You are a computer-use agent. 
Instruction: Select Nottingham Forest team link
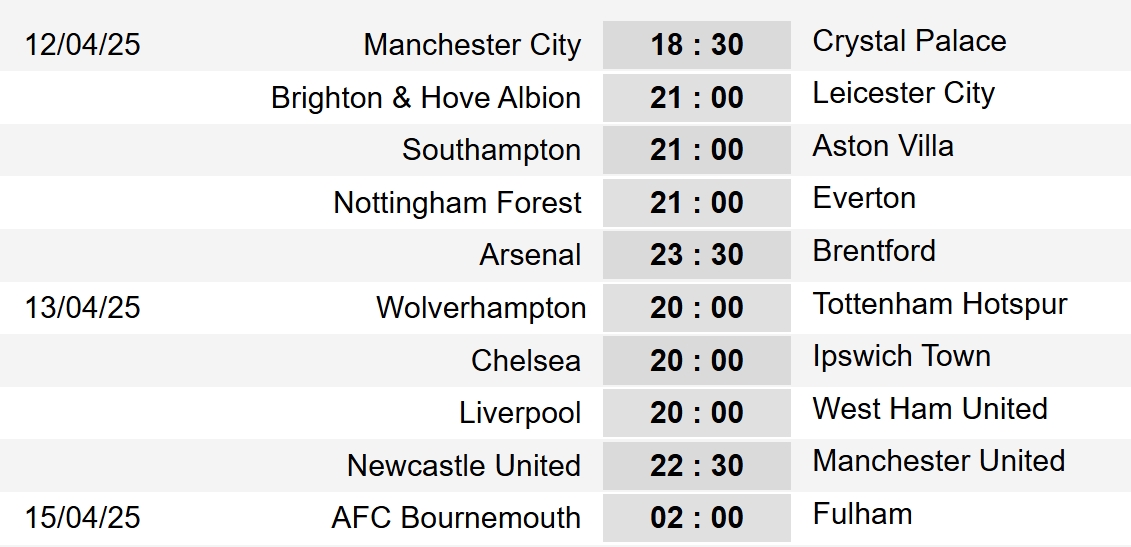457,204
